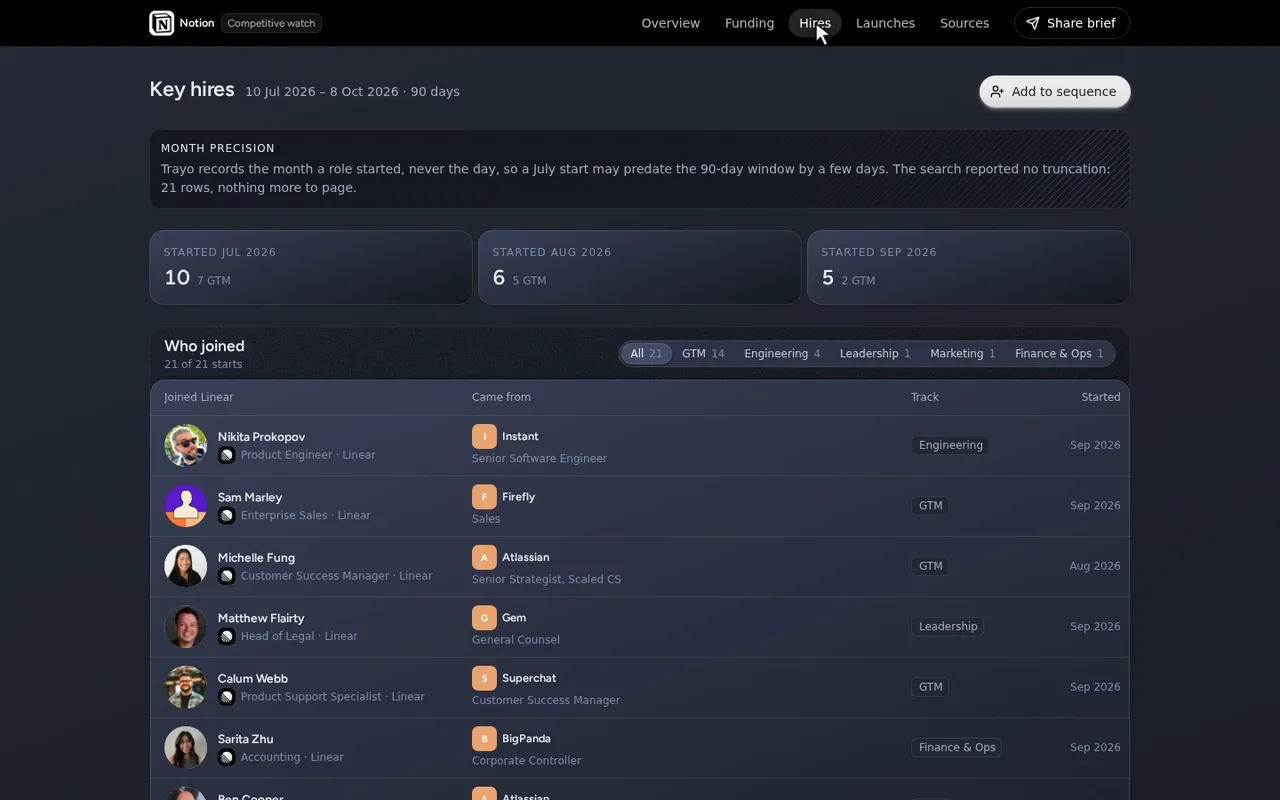This screenshot has width=1280, height=800.
Task: Click the Share brief paper-plane icon
Action: (x=1033, y=23)
